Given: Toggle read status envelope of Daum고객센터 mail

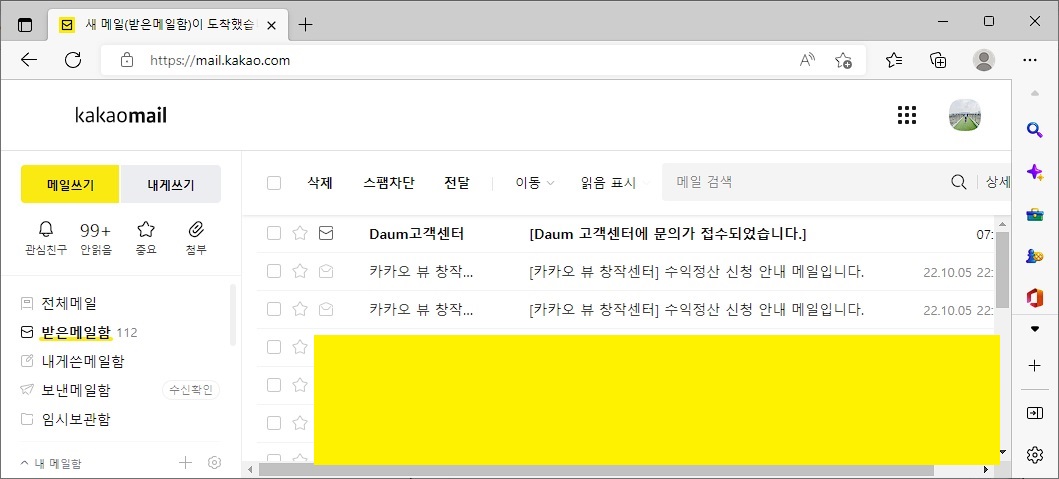Looking at the screenshot, I should (326, 234).
